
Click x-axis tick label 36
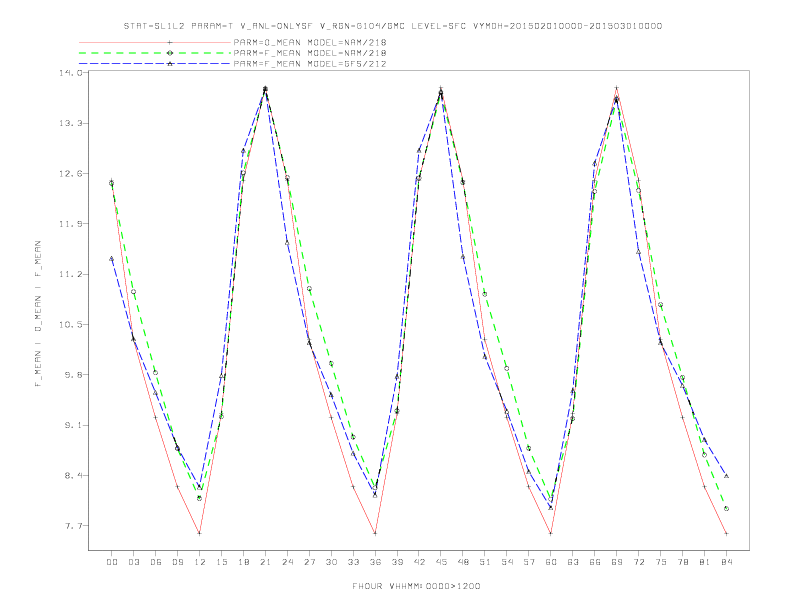[375, 562]
